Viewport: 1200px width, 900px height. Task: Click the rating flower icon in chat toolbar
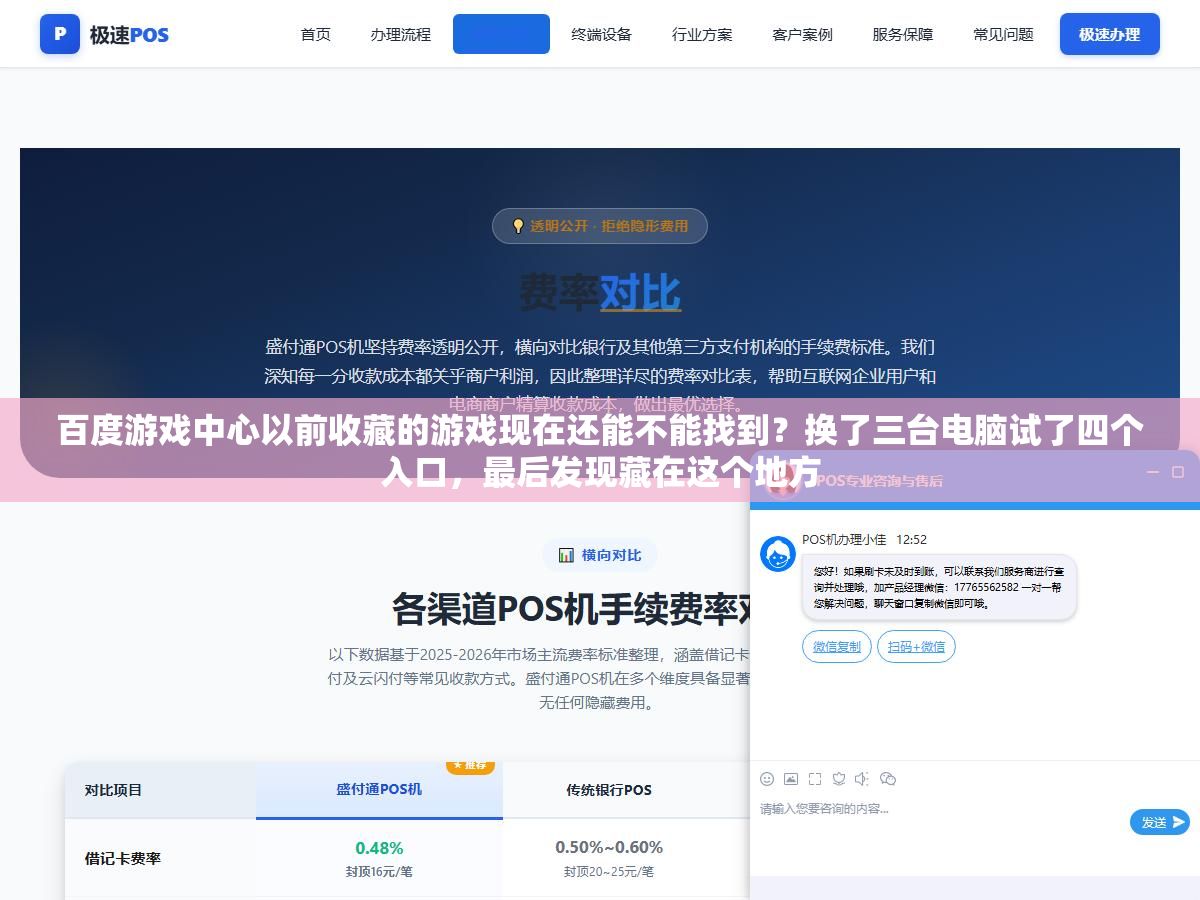point(839,778)
